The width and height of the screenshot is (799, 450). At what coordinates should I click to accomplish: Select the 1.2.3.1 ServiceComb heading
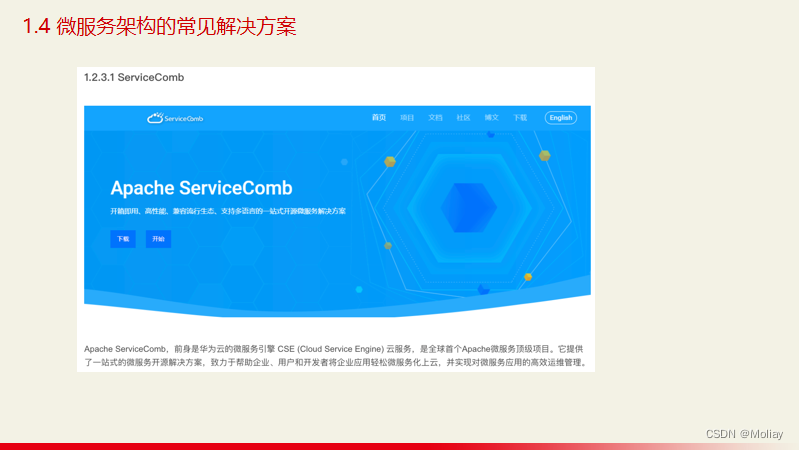(x=134, y=77)
